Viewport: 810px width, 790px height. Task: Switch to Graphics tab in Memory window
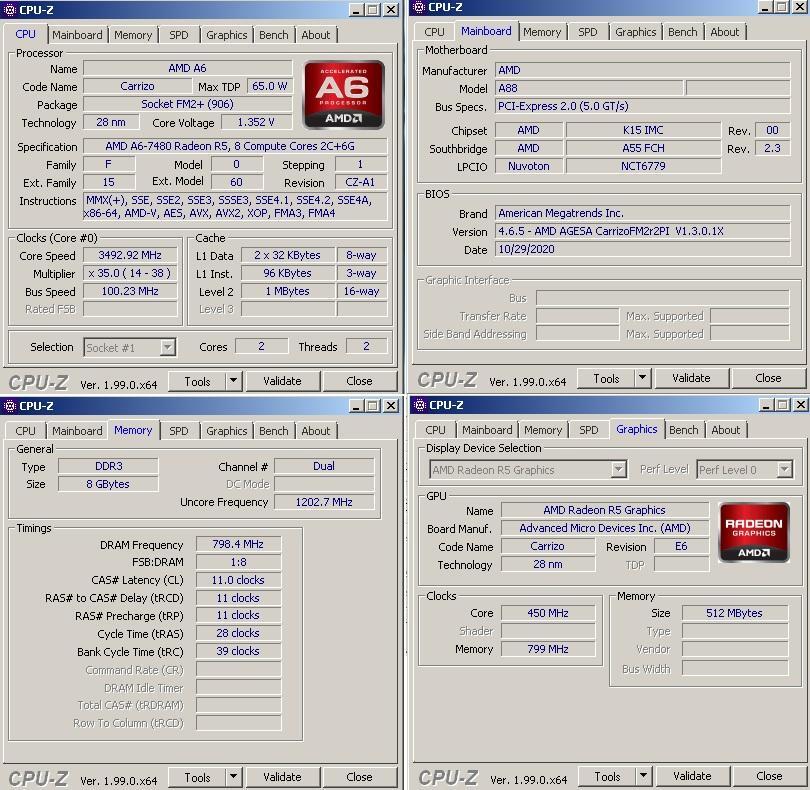click(226, 431)
